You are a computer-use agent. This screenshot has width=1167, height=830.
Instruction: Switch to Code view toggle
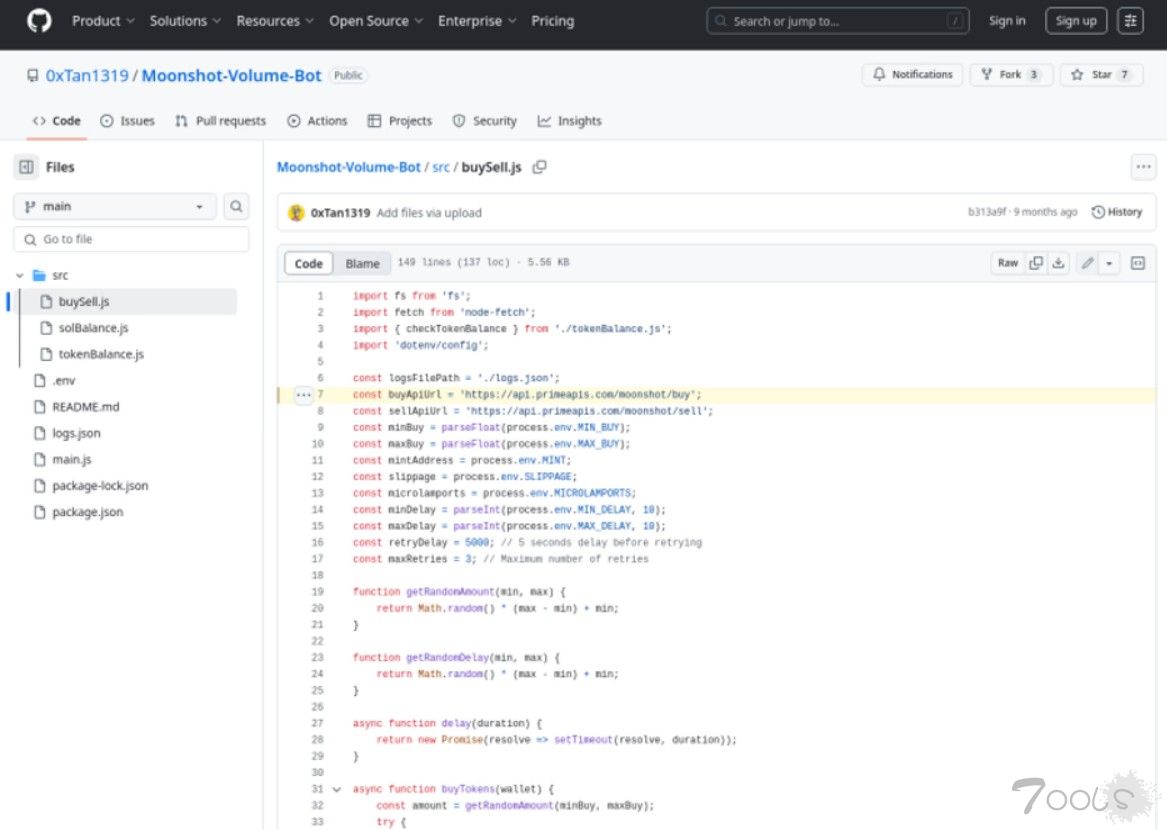point(308,263)
